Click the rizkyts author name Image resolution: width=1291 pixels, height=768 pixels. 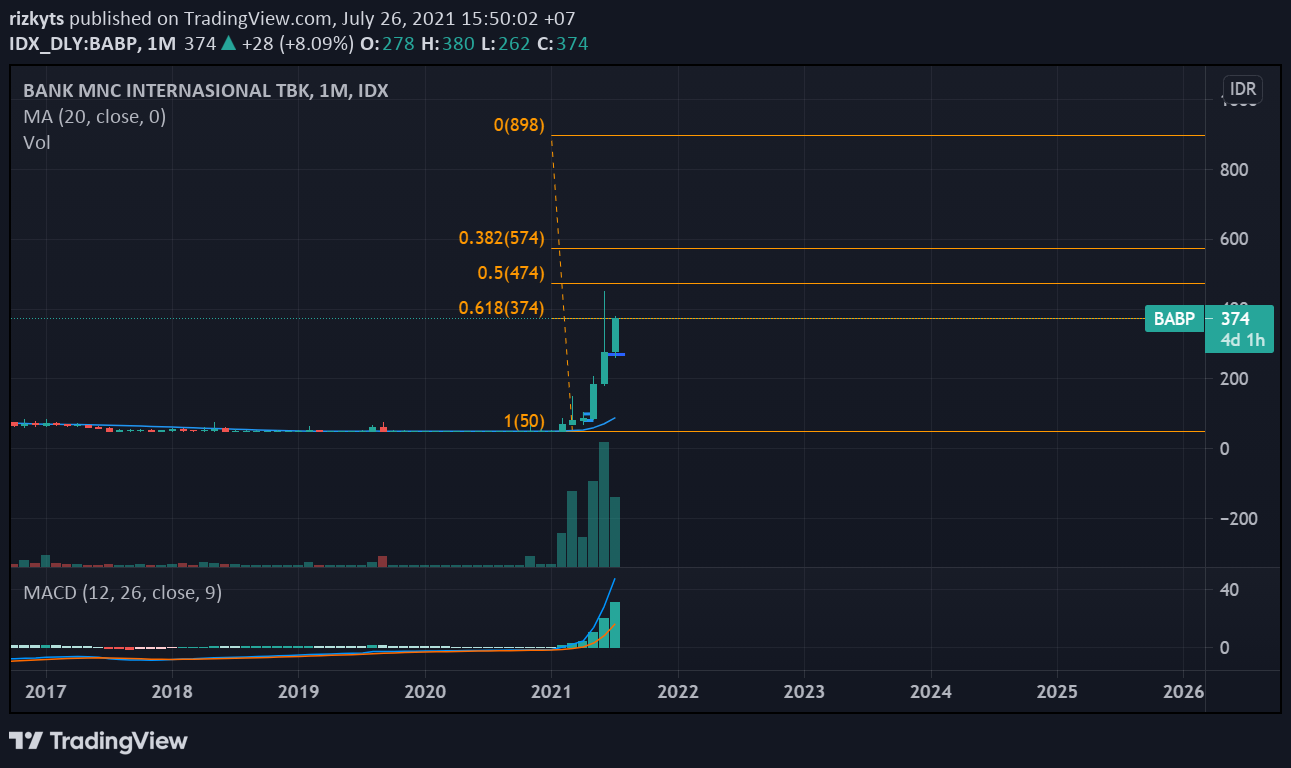[35, 17]
